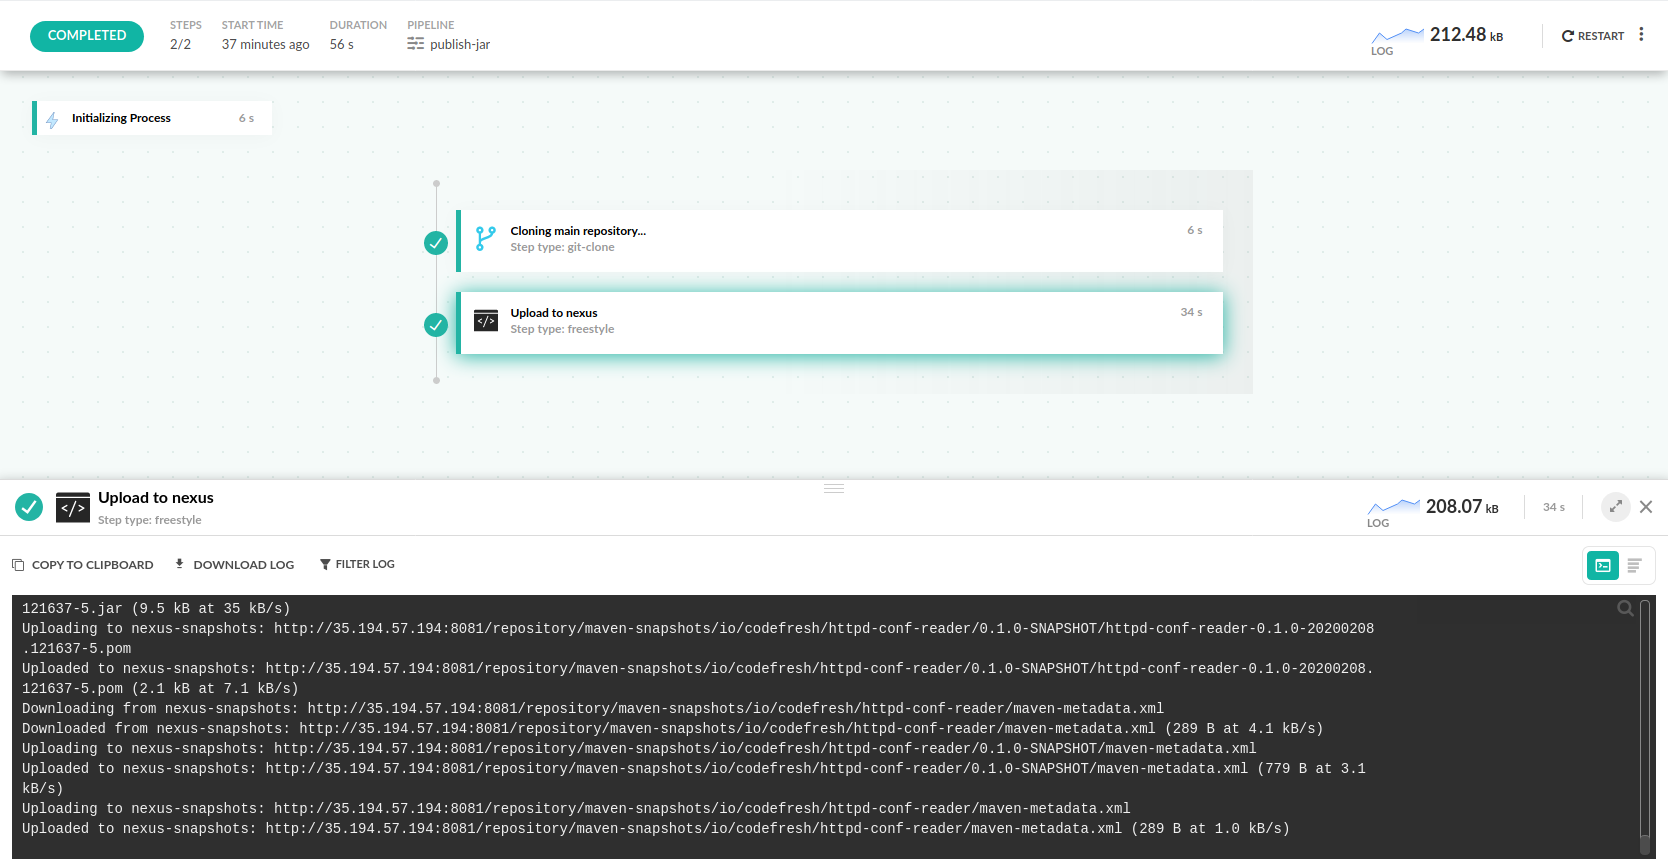This screenshot has width=1668, height=867.
Task: Click log line 'Downloading from nexus-snapshots'
Action: click(x=593, y=708)
